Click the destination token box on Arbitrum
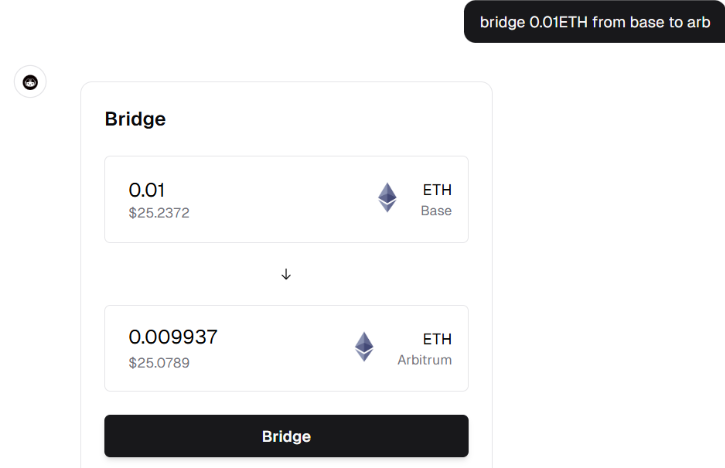Image resolution: width=725 pixels, height=468 pixels. click(x=286, y=348)
